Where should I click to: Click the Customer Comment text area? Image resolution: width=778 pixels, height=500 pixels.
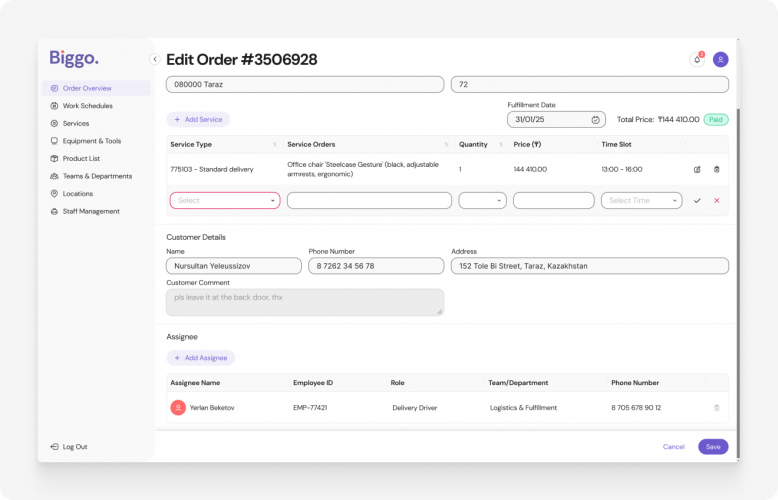tap(305, 302)
